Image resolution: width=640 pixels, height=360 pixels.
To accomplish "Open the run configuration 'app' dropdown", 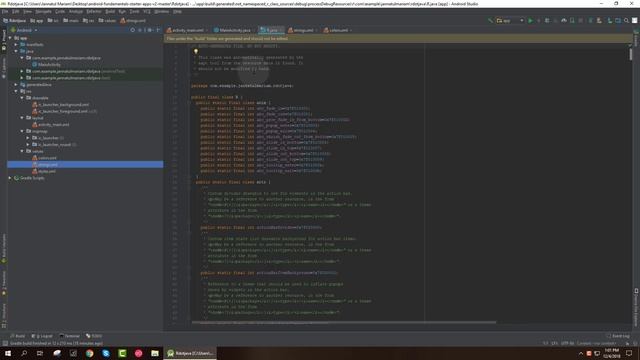I will 510,20.
